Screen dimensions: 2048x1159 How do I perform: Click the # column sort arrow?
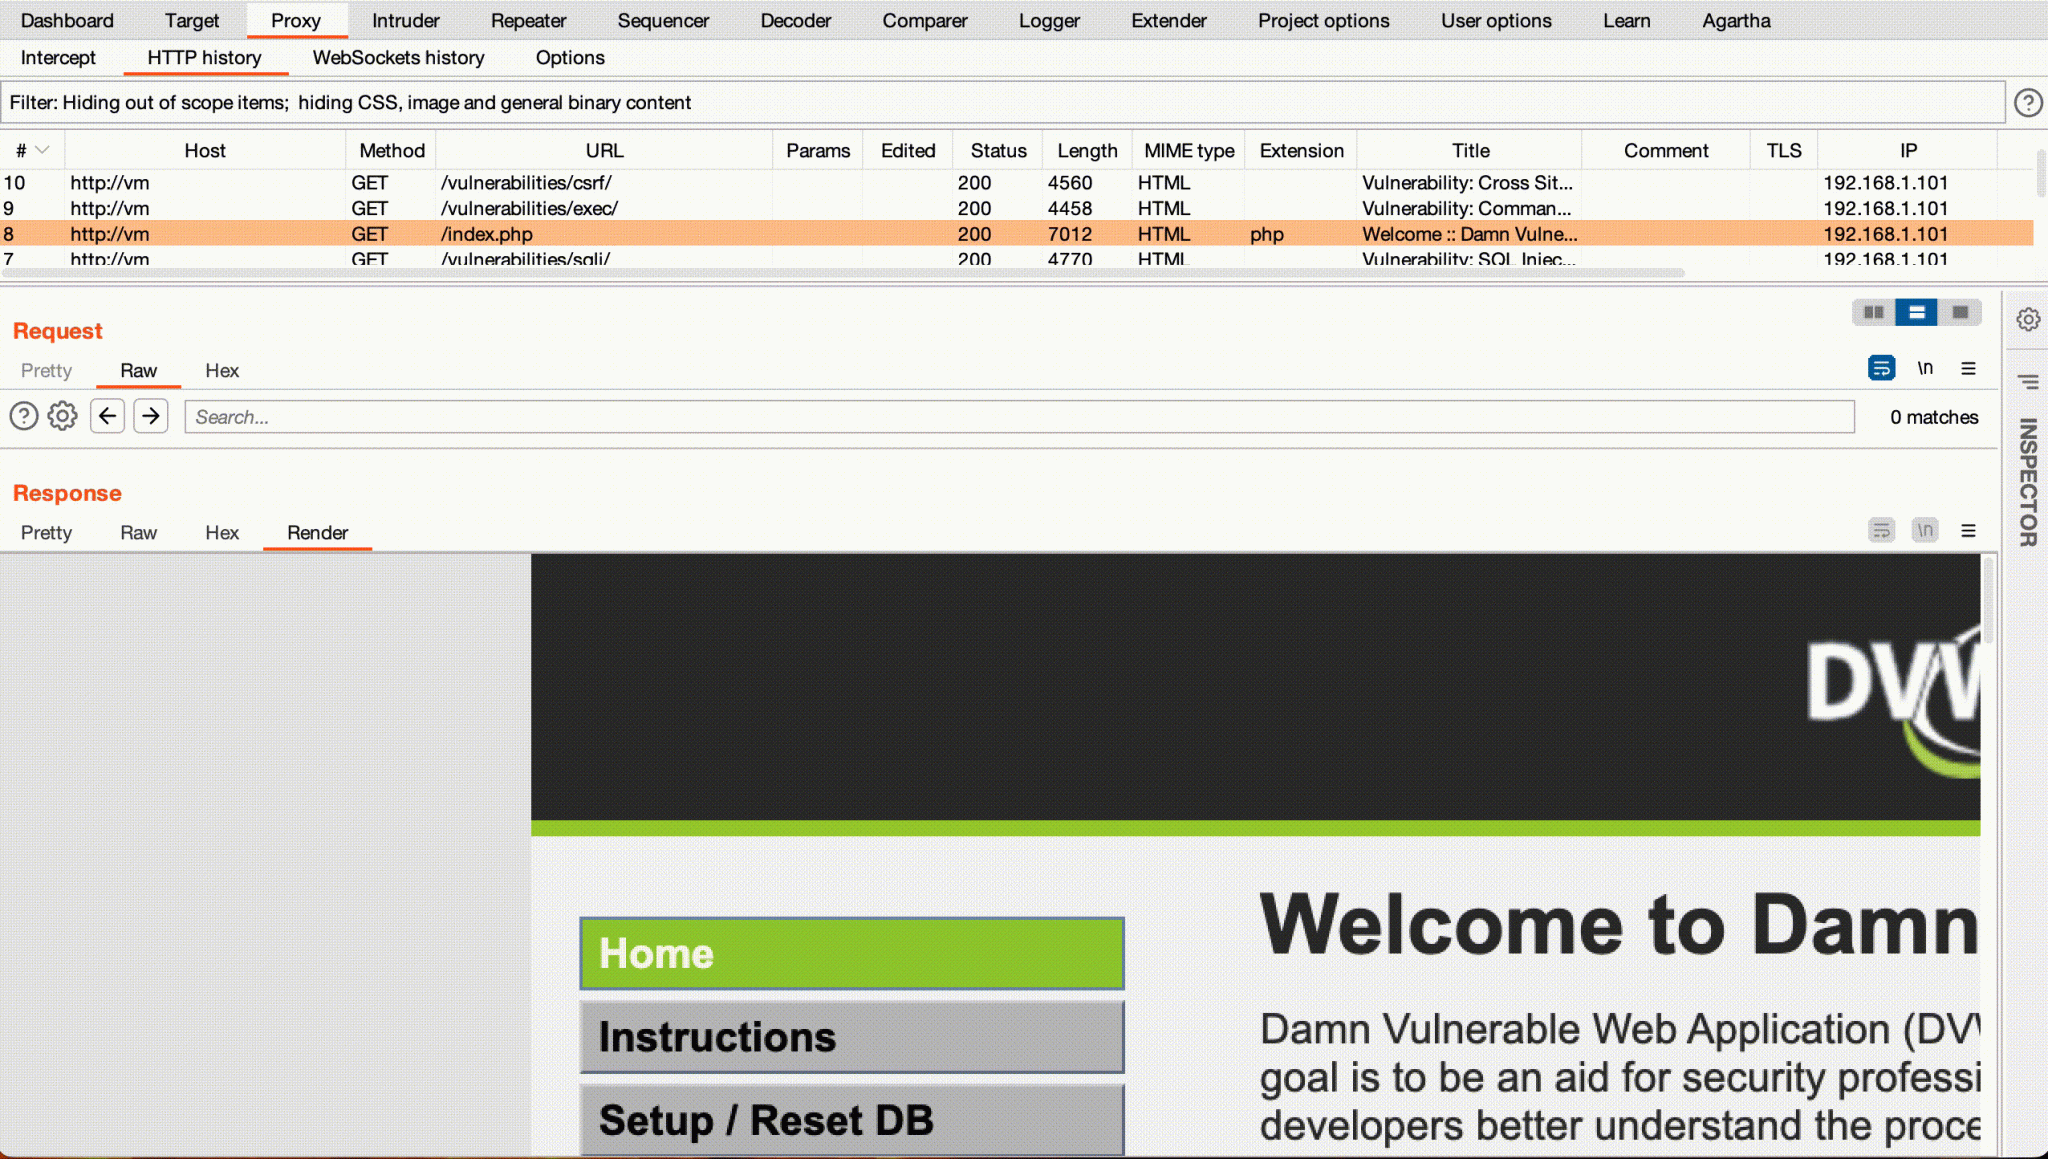(x=42, y=150)
